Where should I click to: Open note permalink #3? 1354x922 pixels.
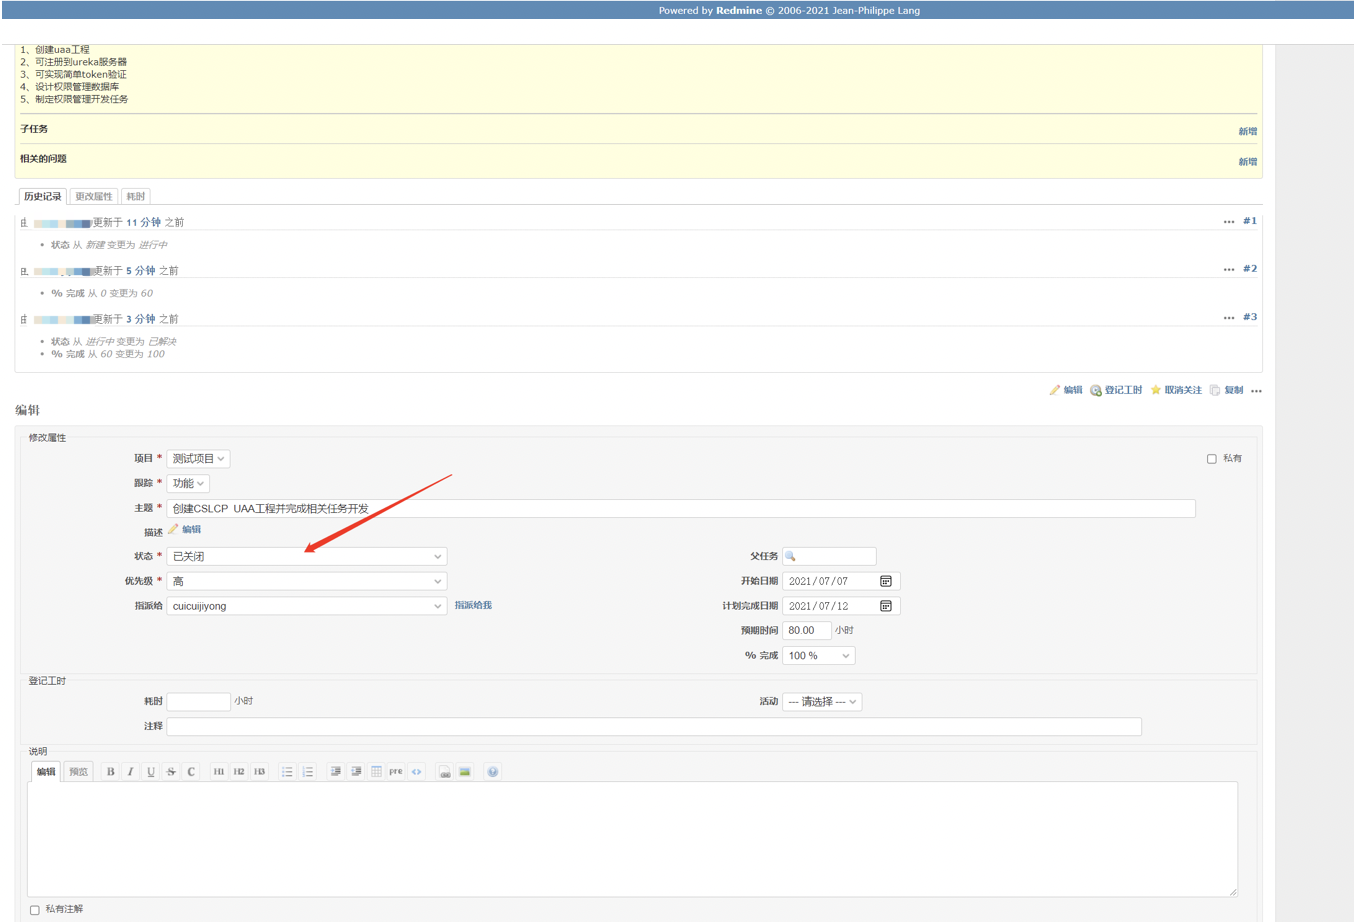click(1250, 317)
